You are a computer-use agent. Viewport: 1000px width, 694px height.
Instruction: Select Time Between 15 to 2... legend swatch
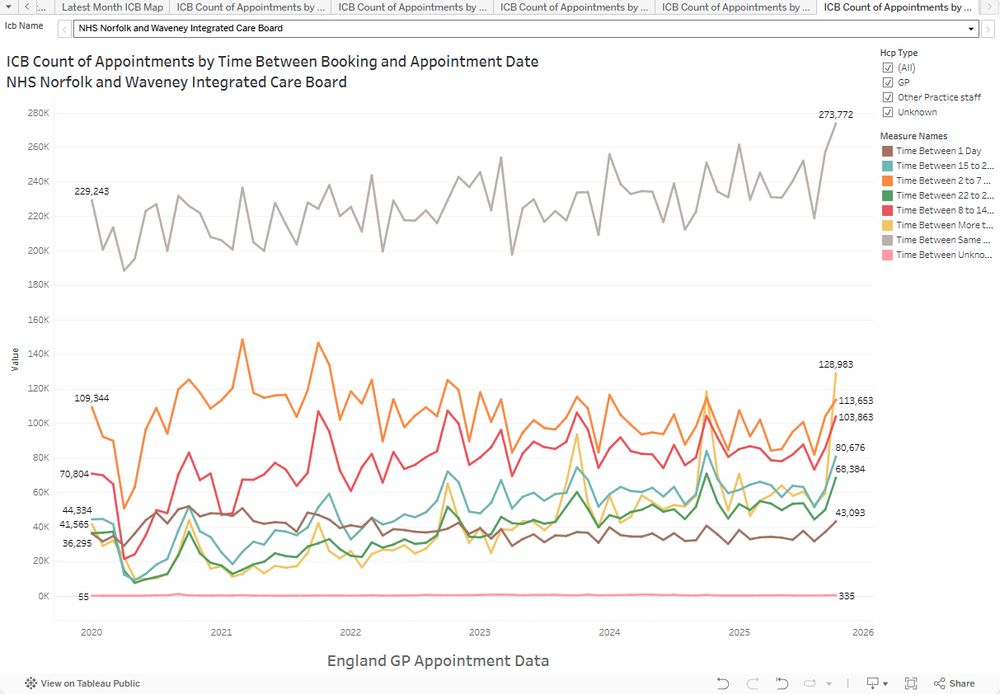point(887,166)
